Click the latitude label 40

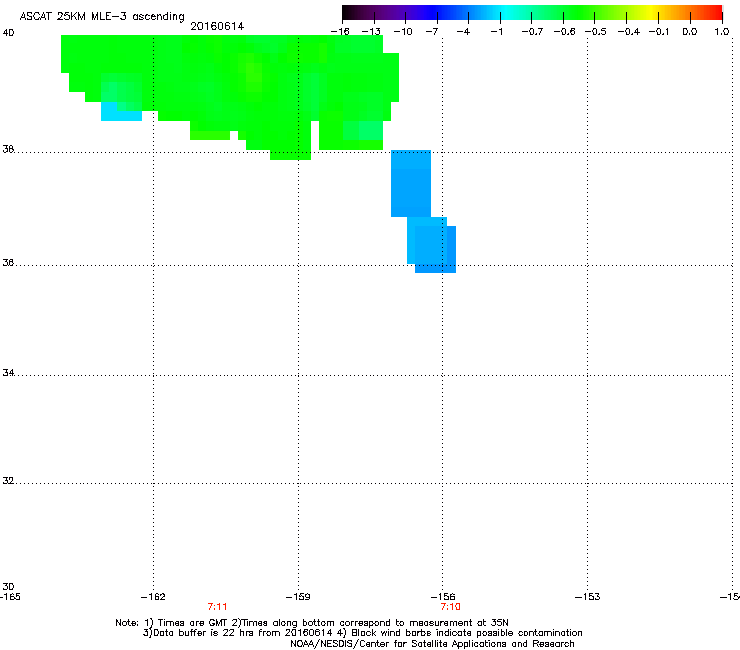tap(8, 33)
